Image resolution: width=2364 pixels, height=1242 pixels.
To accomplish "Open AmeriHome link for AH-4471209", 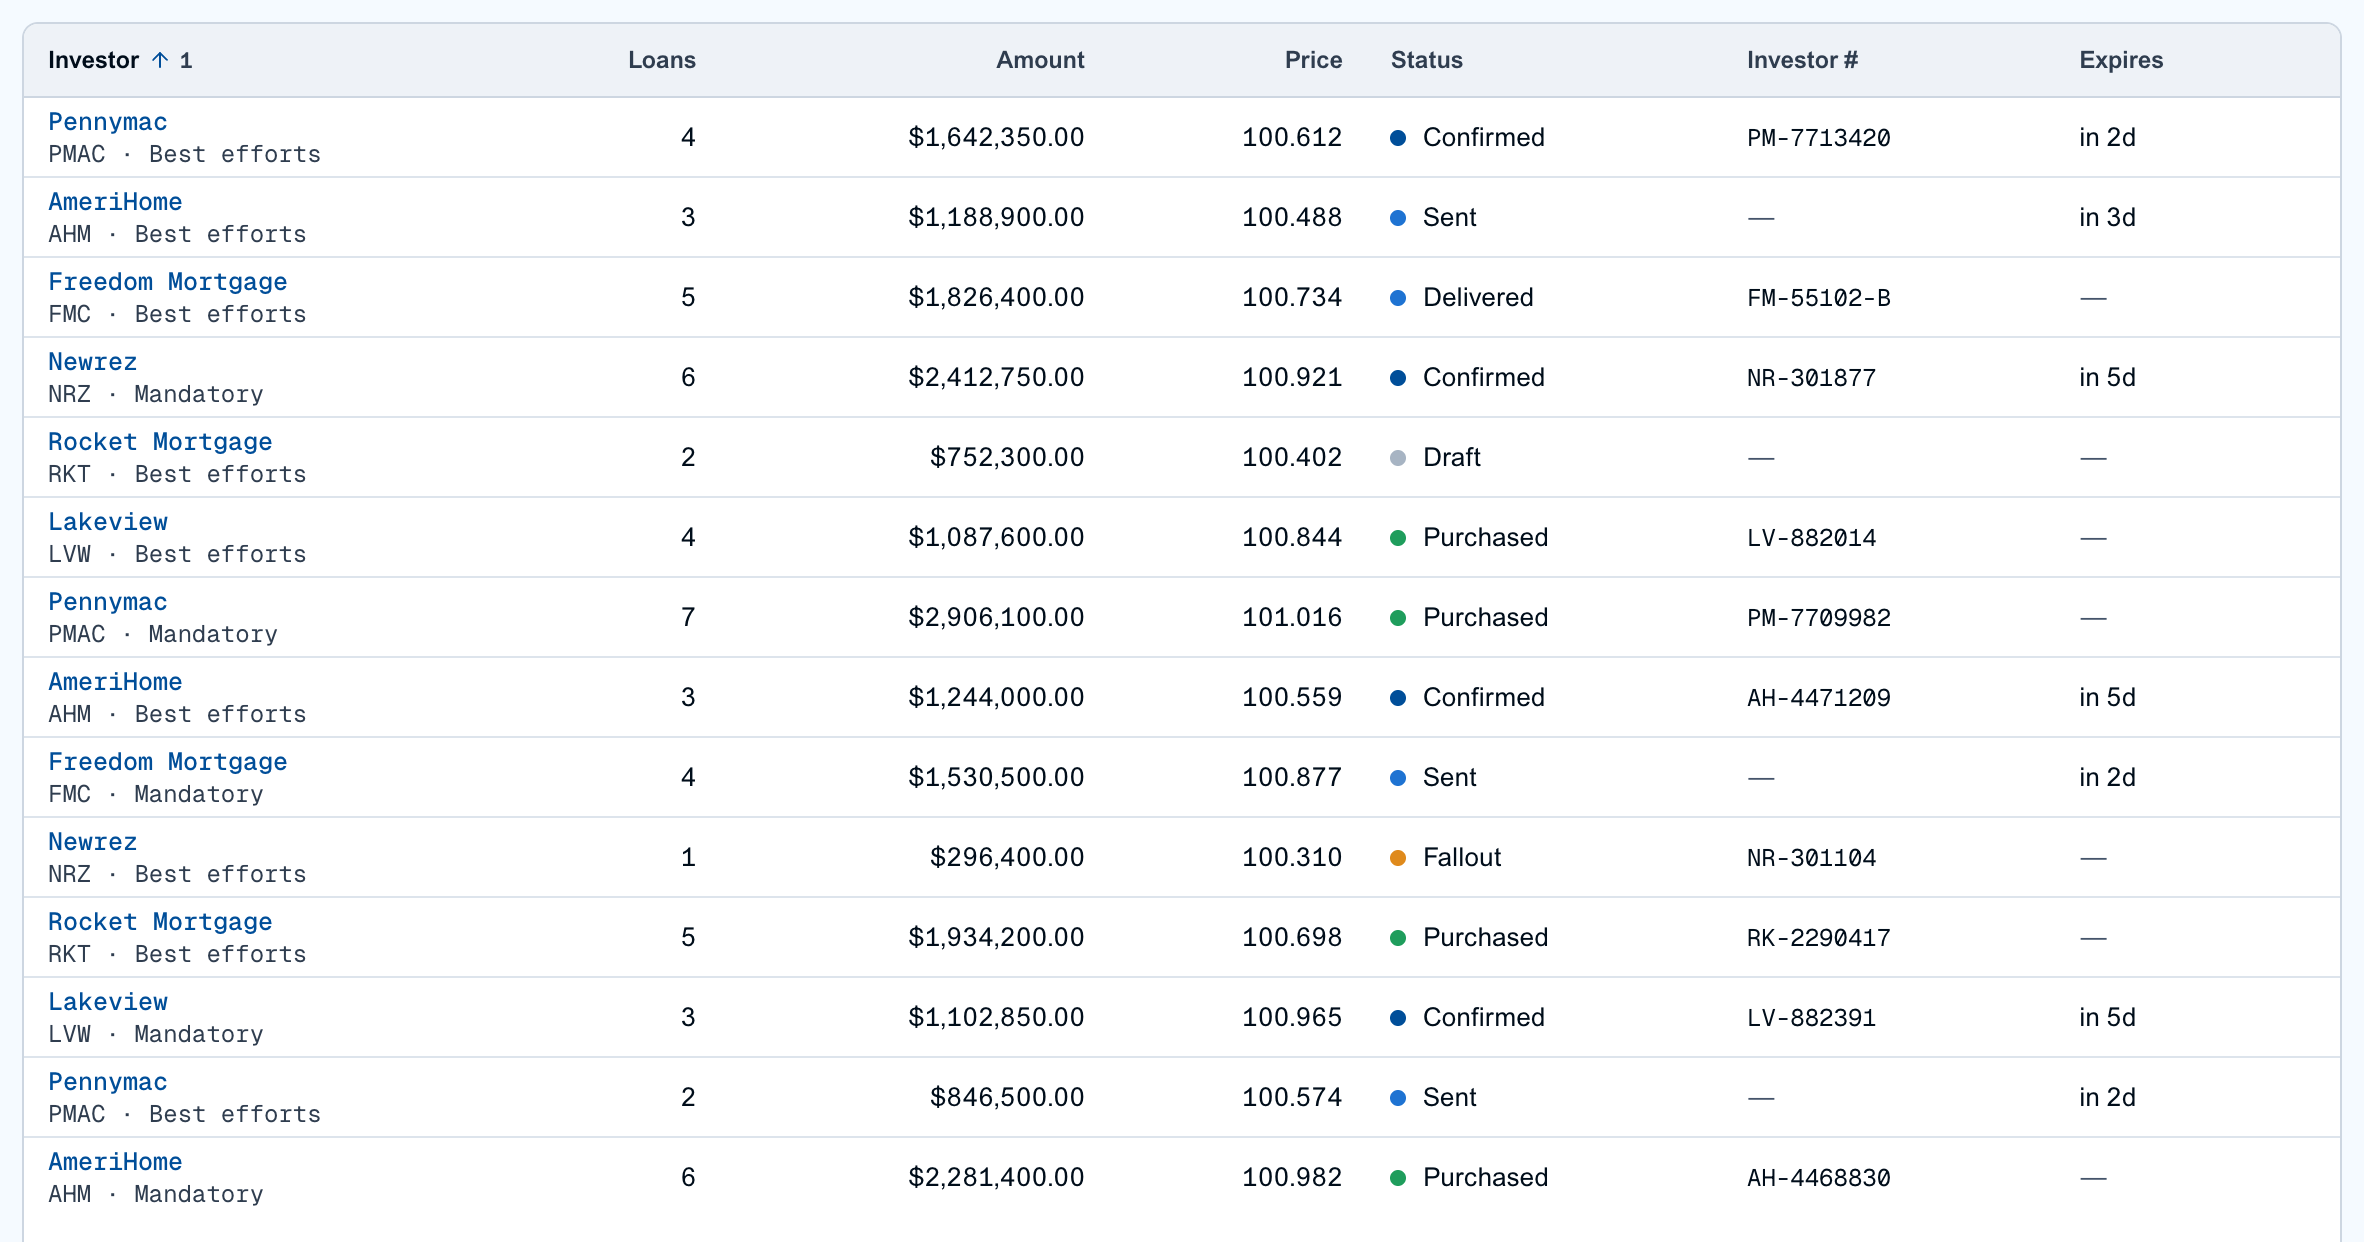I will (x=115, y=682).
